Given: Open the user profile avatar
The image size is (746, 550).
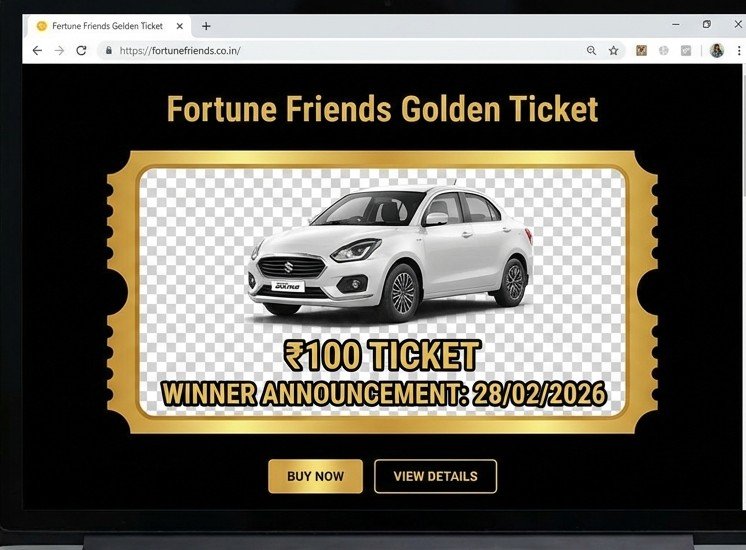Looking at the screenshot, I should 717,50.
